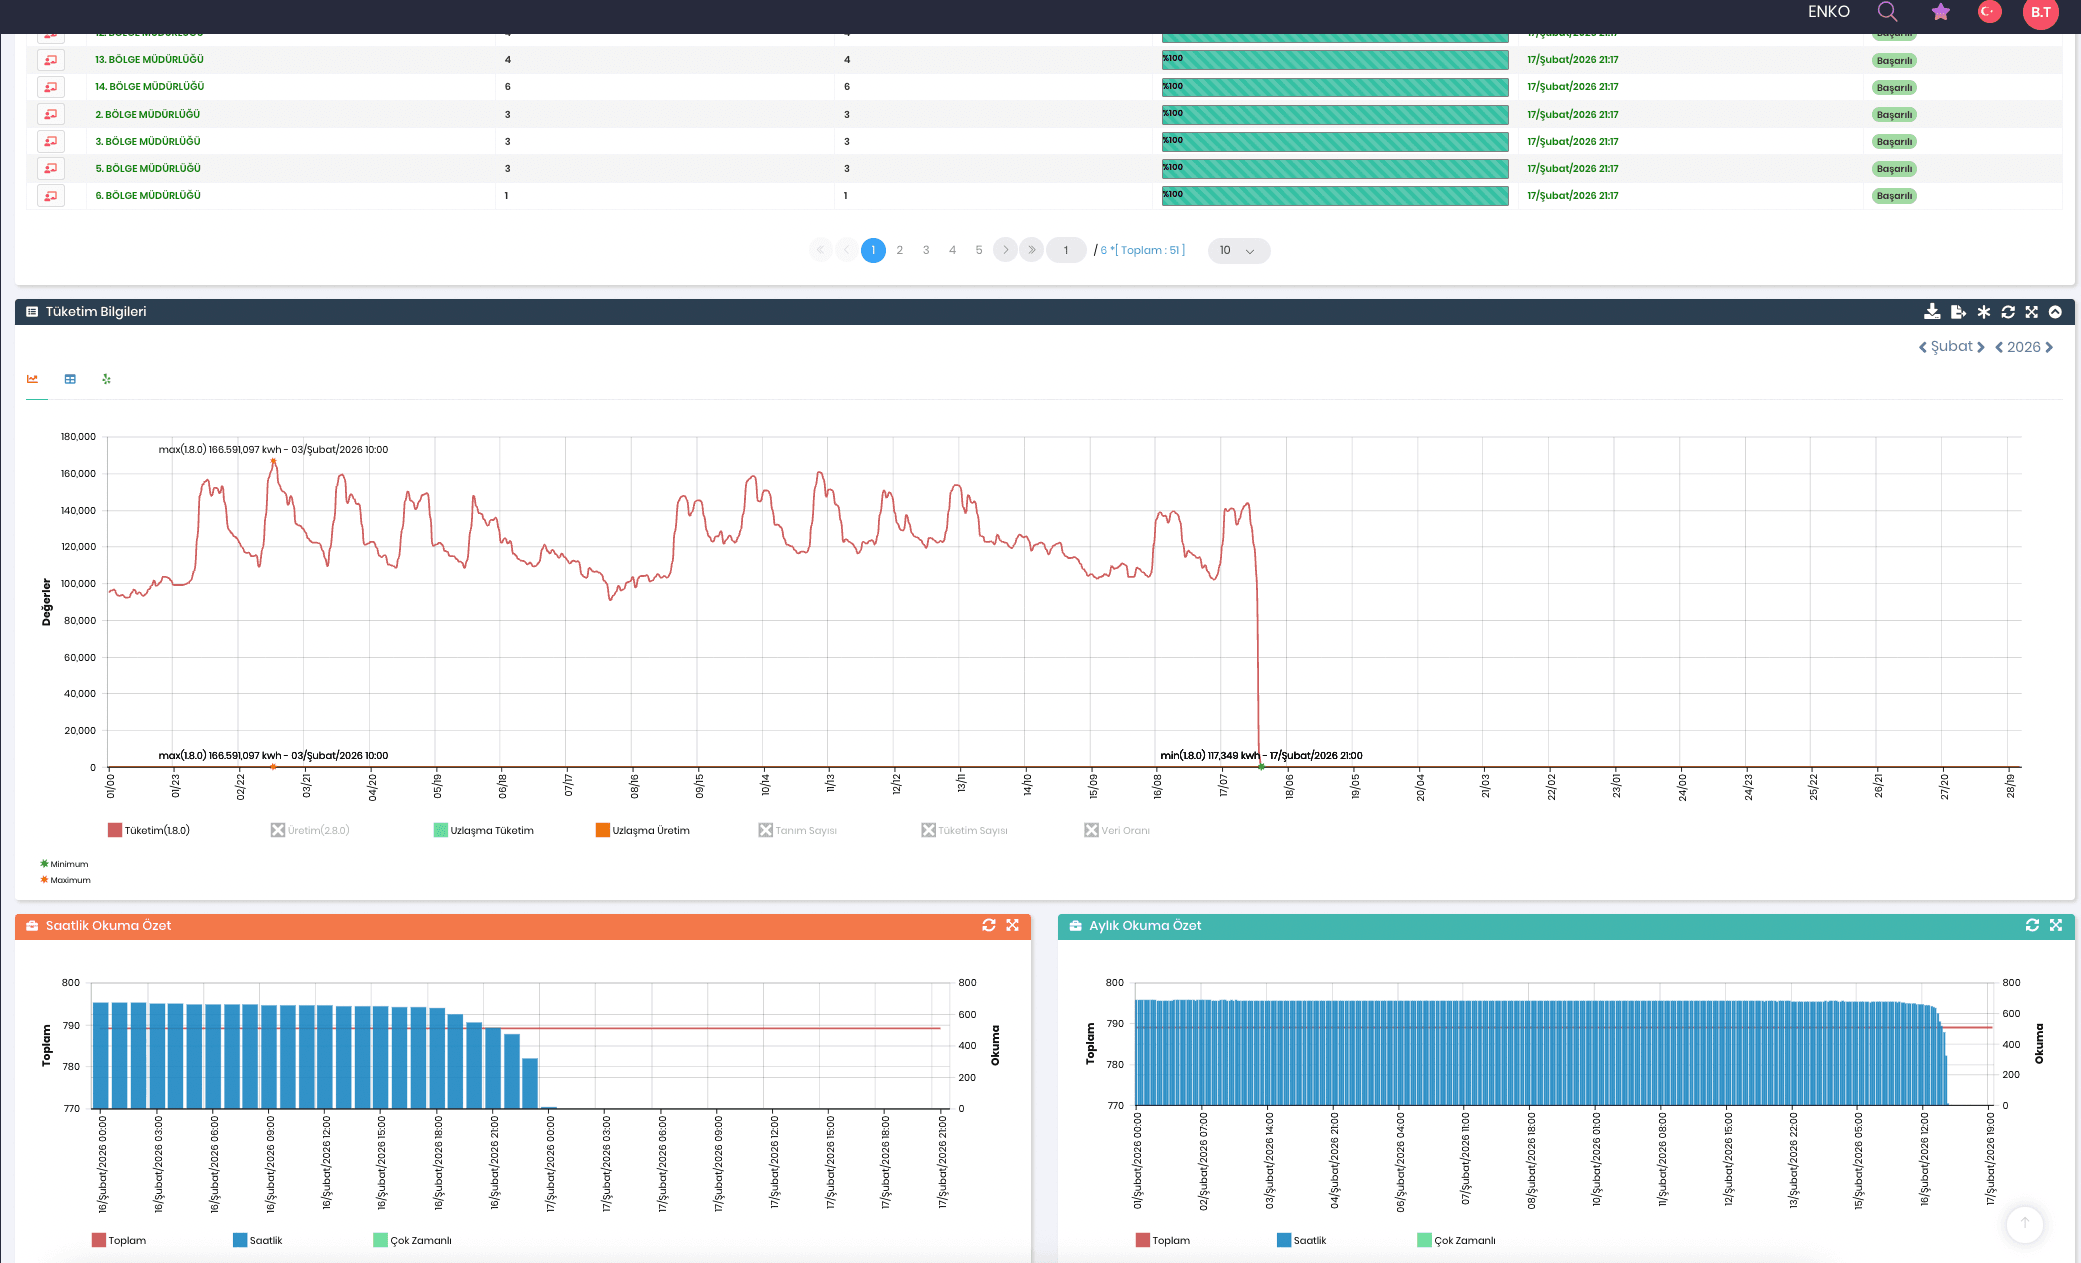Open the download icon in Tüketim Bilgileri header

1932,312
